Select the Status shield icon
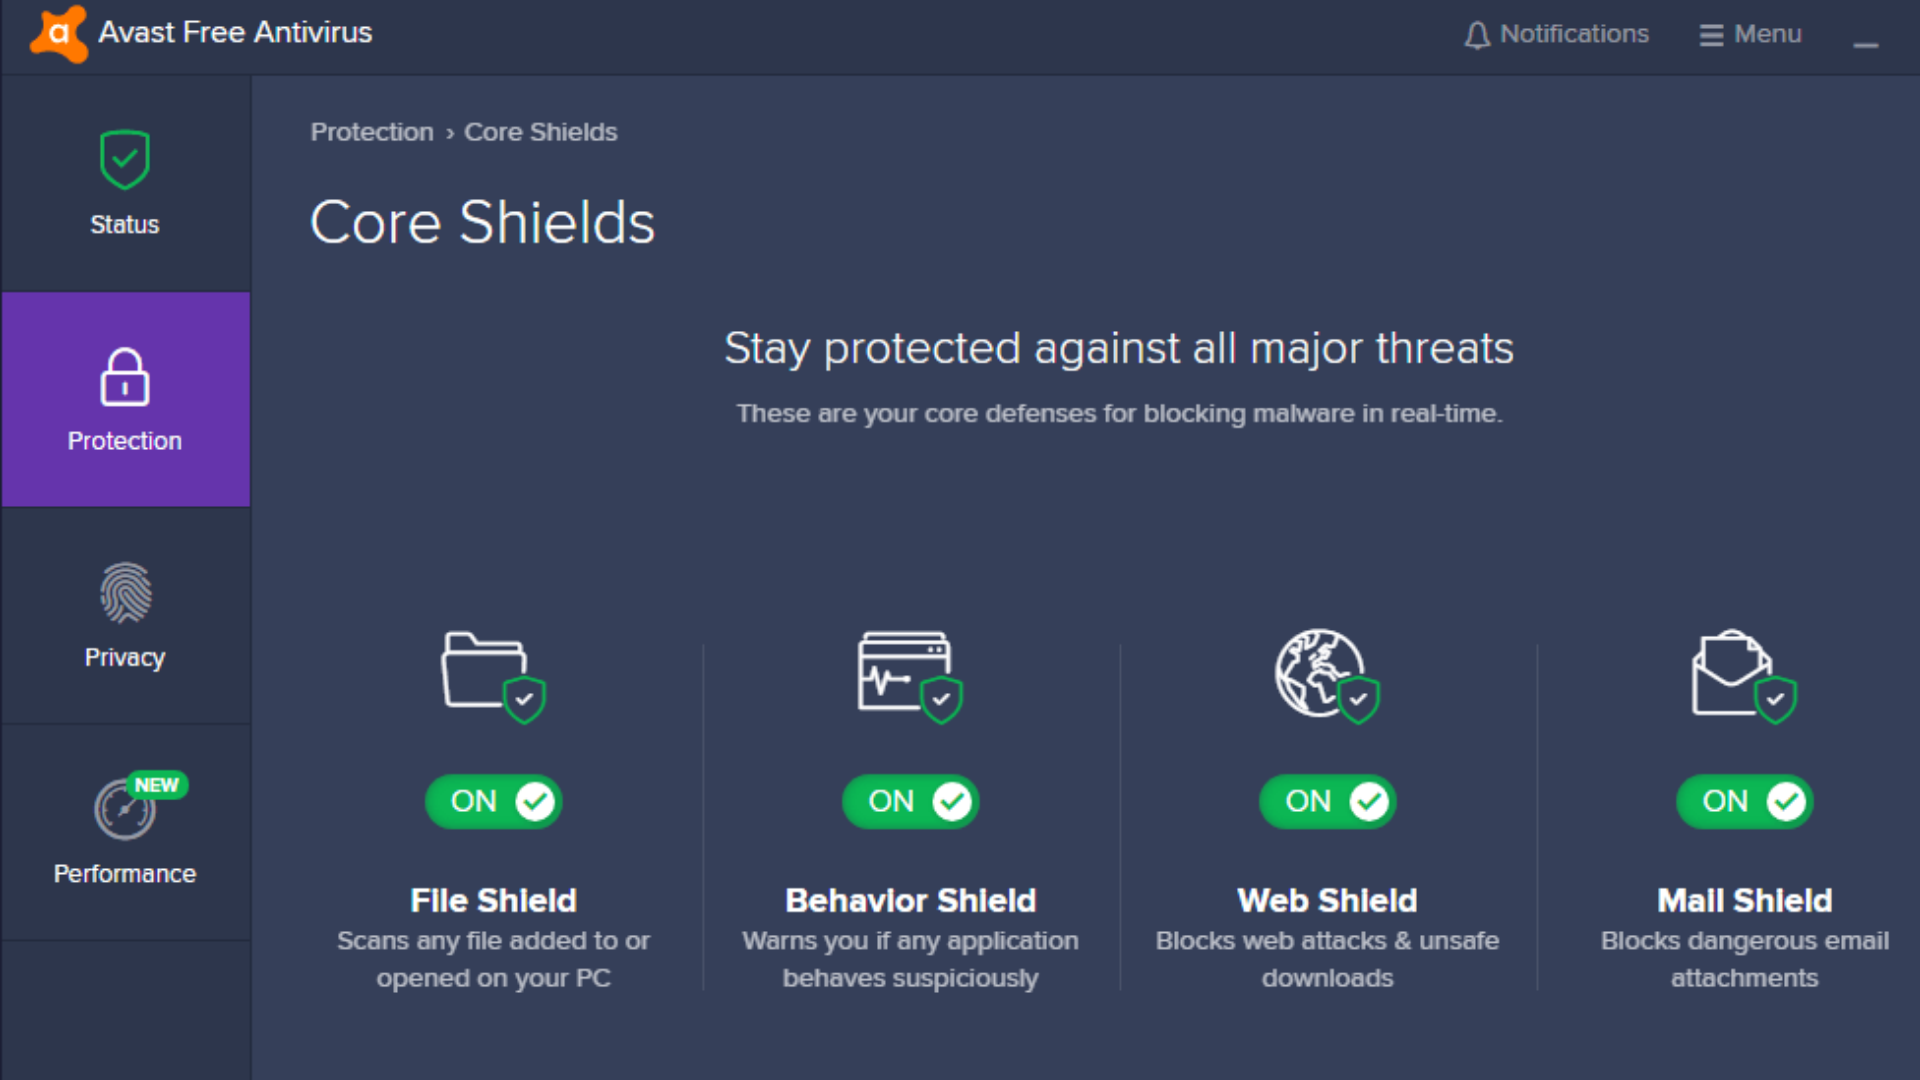Viewport: 1920px width, 1080px height. tap(124, 159)
